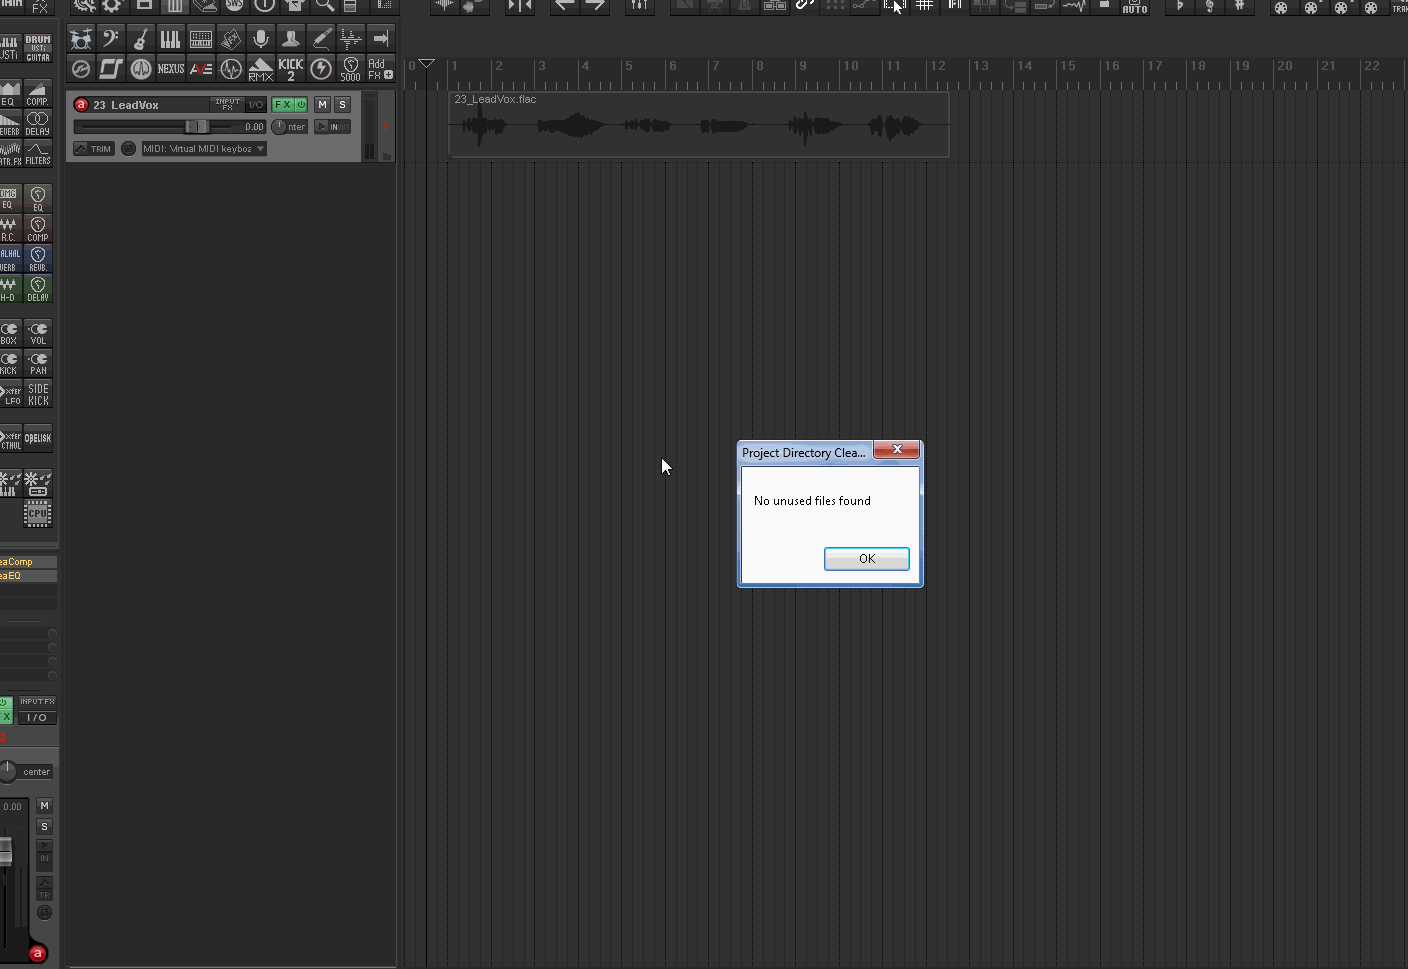
Task: Choose the piano keys icon
Action: [x=171, y=39]
